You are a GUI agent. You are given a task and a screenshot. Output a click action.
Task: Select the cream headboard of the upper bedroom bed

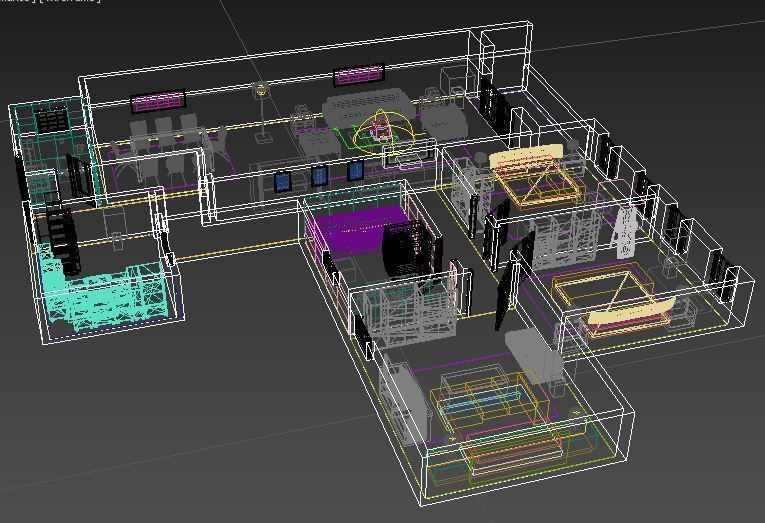pyautogui.click(x=526, y=157)
